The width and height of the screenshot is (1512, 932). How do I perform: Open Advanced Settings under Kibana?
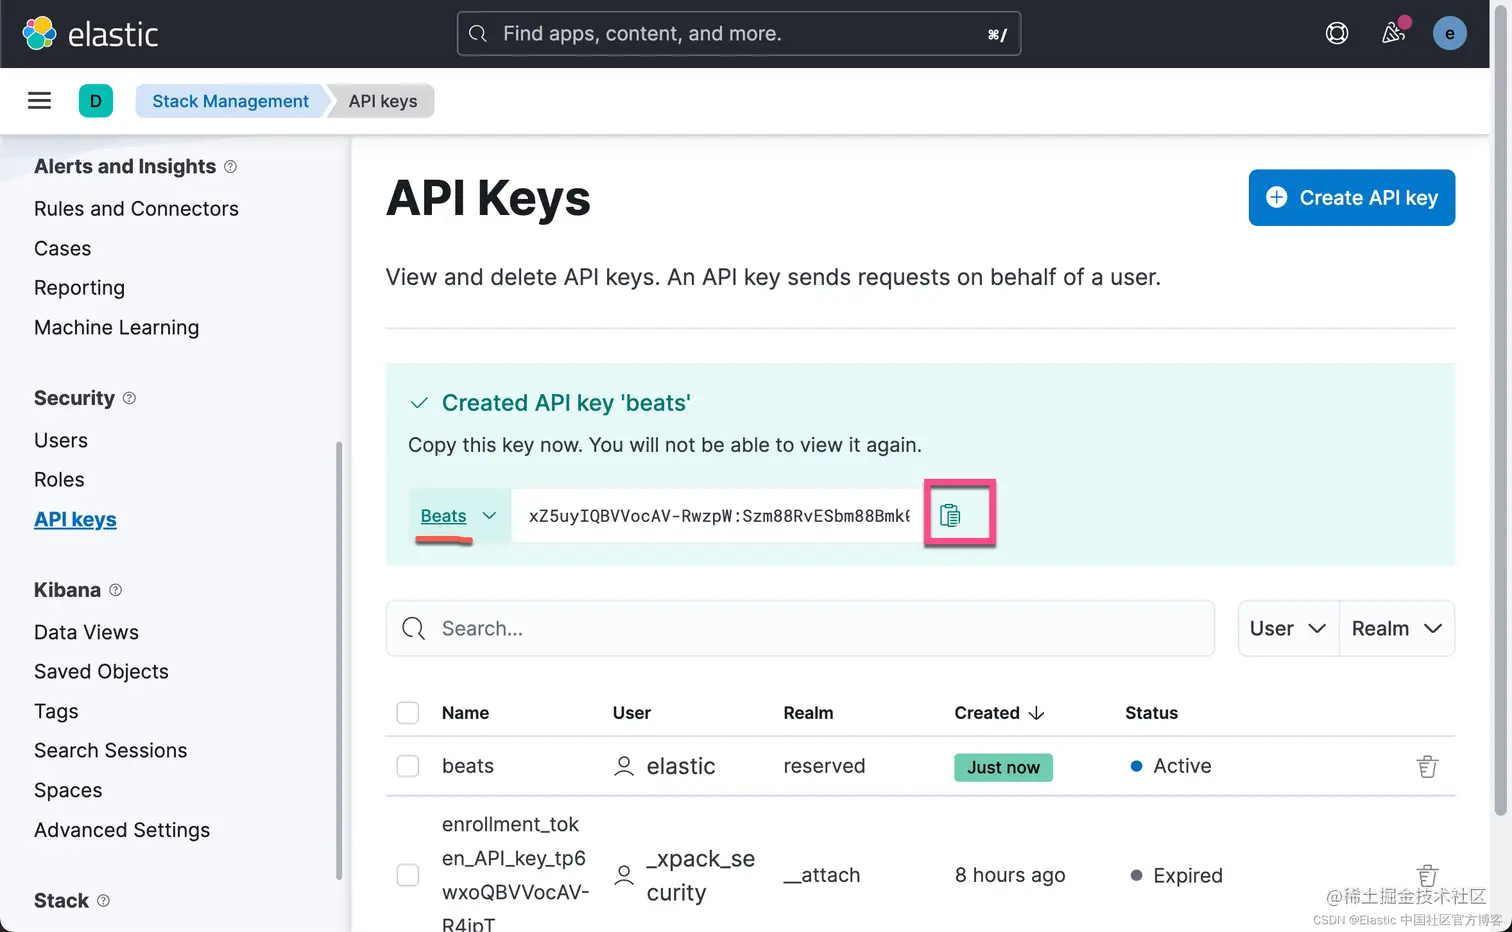122,830
